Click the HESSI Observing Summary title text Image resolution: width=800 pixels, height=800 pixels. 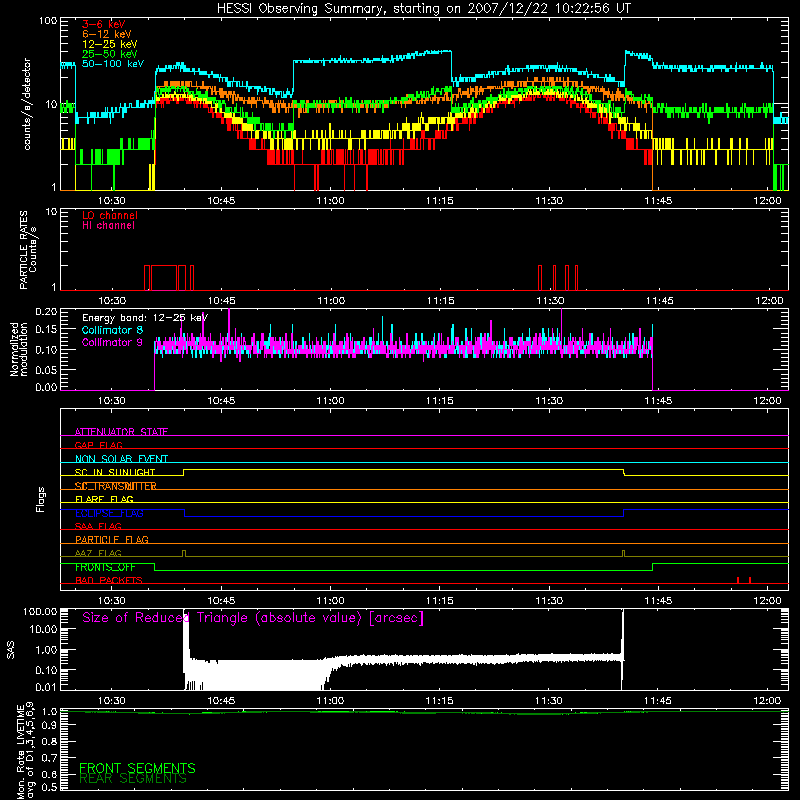(423, 9)
